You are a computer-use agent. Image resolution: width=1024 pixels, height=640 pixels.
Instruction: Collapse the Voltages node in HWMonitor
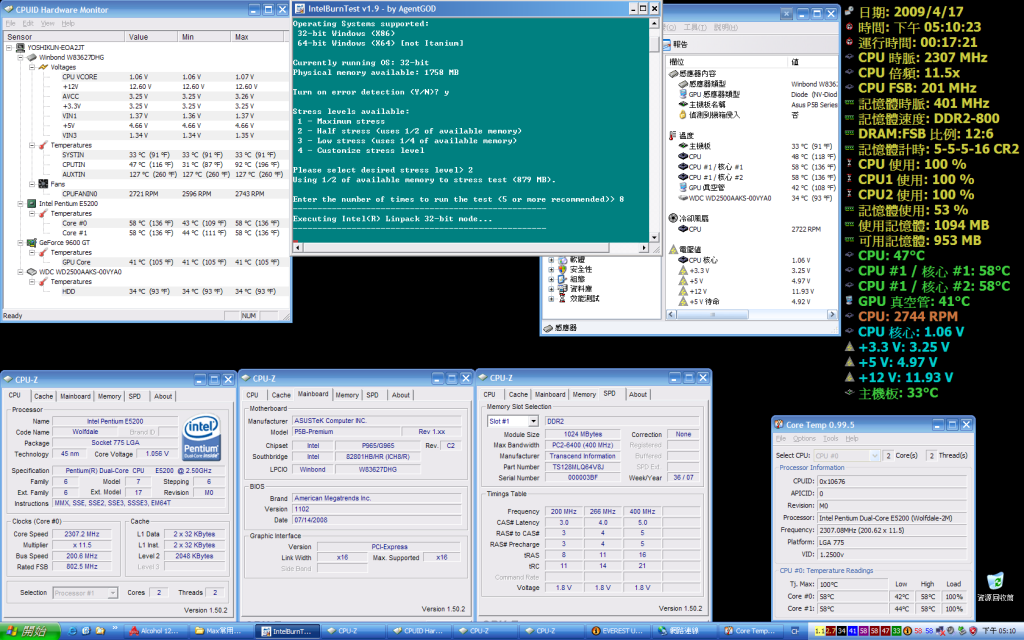point(31,67)
